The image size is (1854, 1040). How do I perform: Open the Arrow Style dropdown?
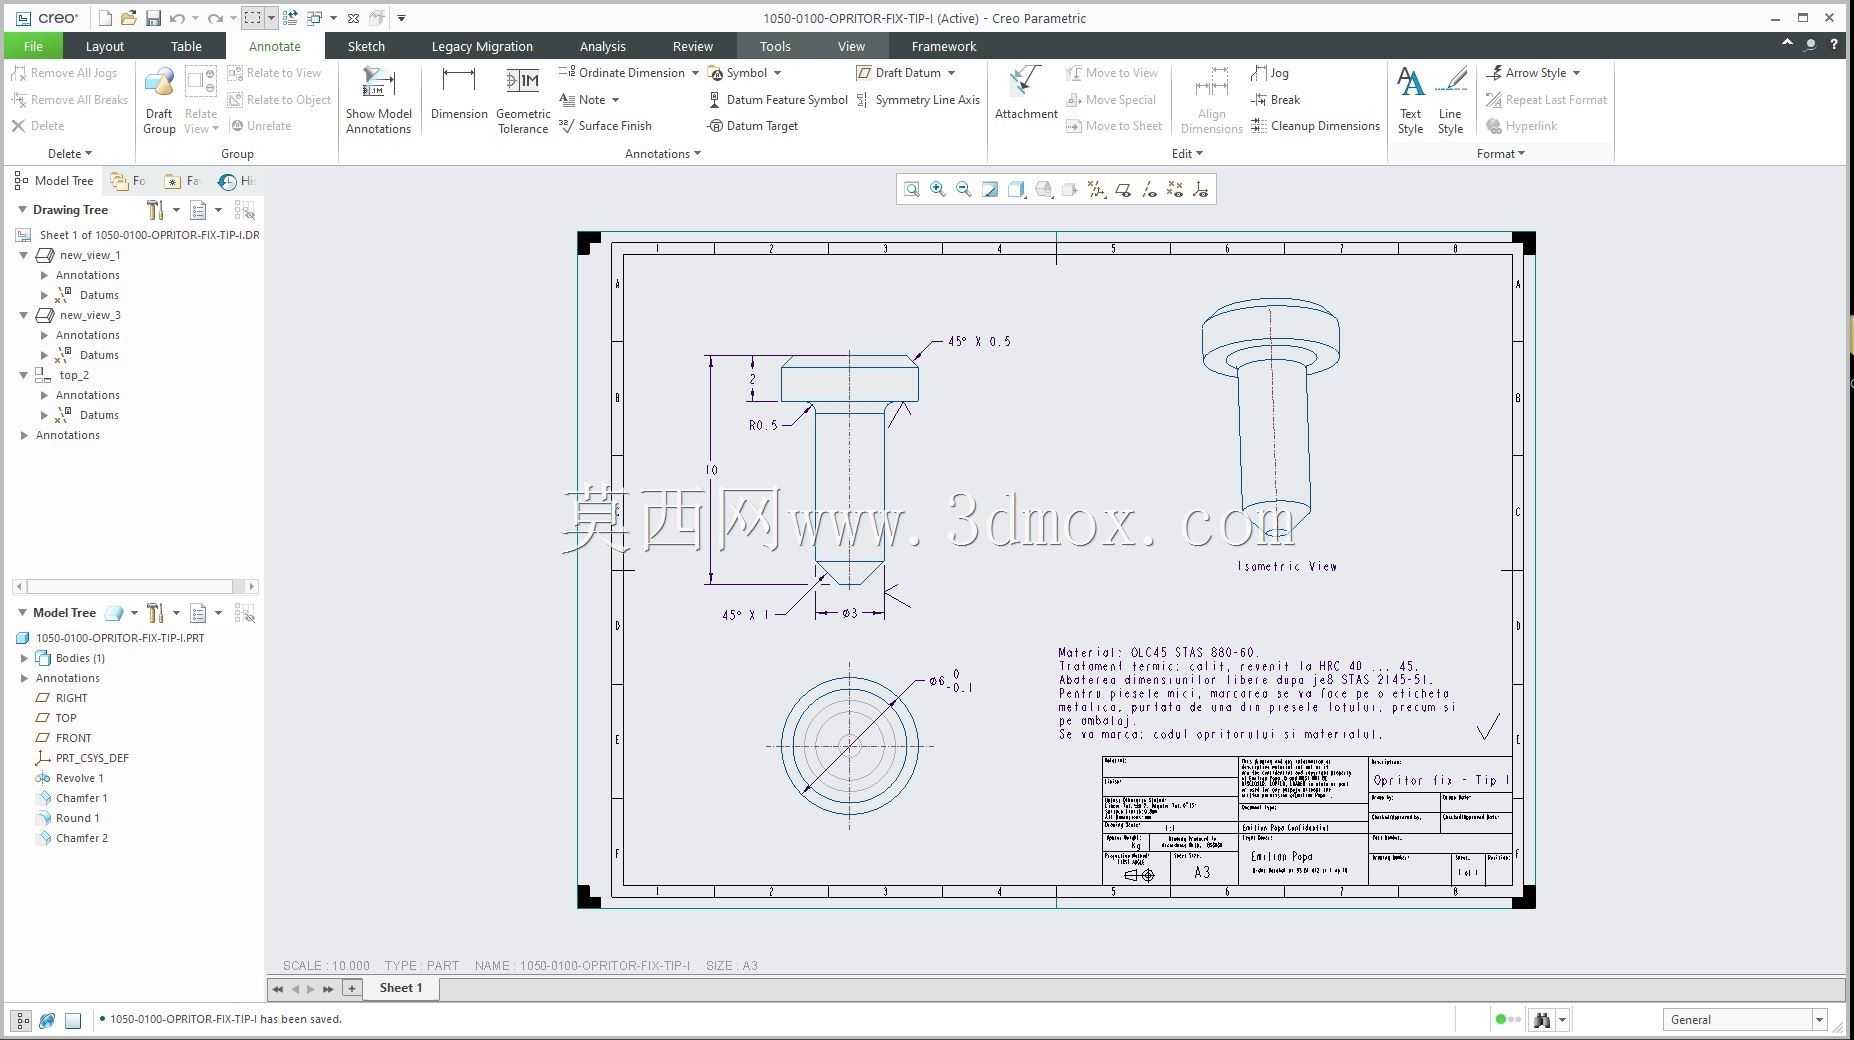1576,73
